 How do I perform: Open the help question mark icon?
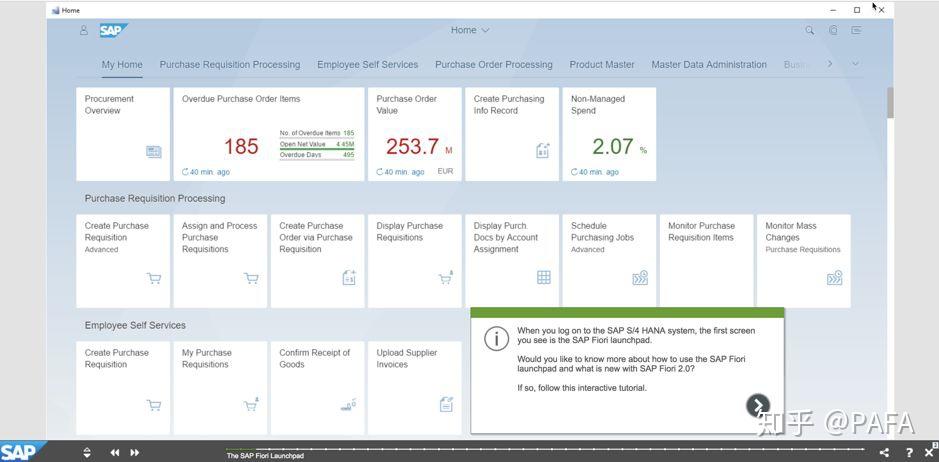910,452
